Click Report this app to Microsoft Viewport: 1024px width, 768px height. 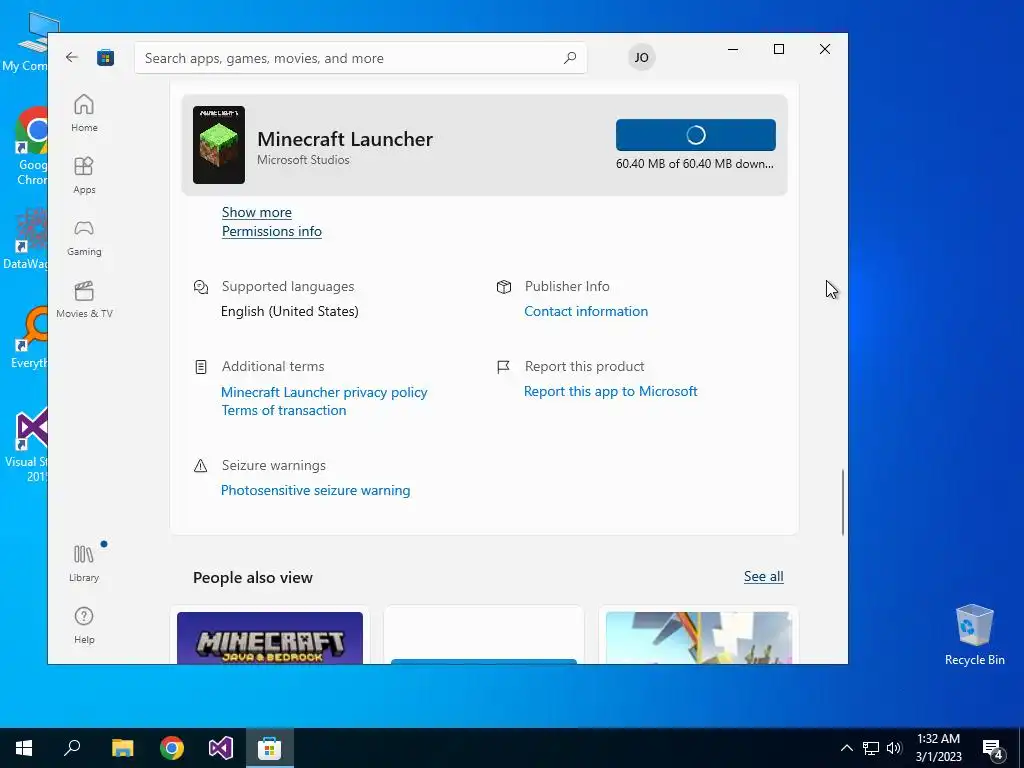click(611, 391)
